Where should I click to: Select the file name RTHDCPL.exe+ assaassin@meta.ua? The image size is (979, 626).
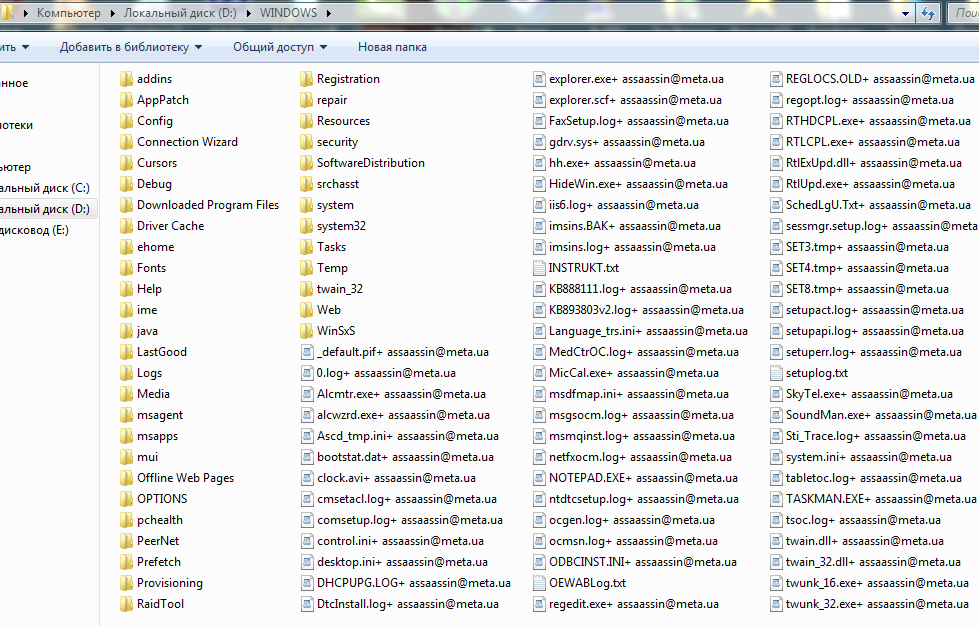click(878, 121)
